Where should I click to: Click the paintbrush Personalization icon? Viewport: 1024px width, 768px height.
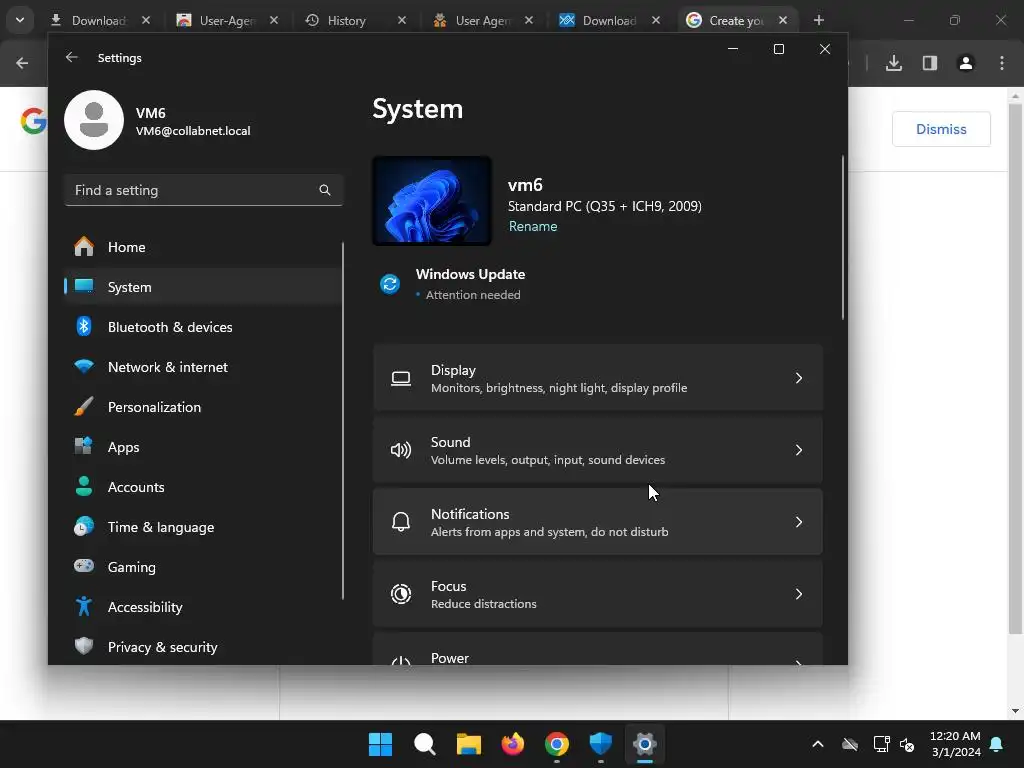84,407
